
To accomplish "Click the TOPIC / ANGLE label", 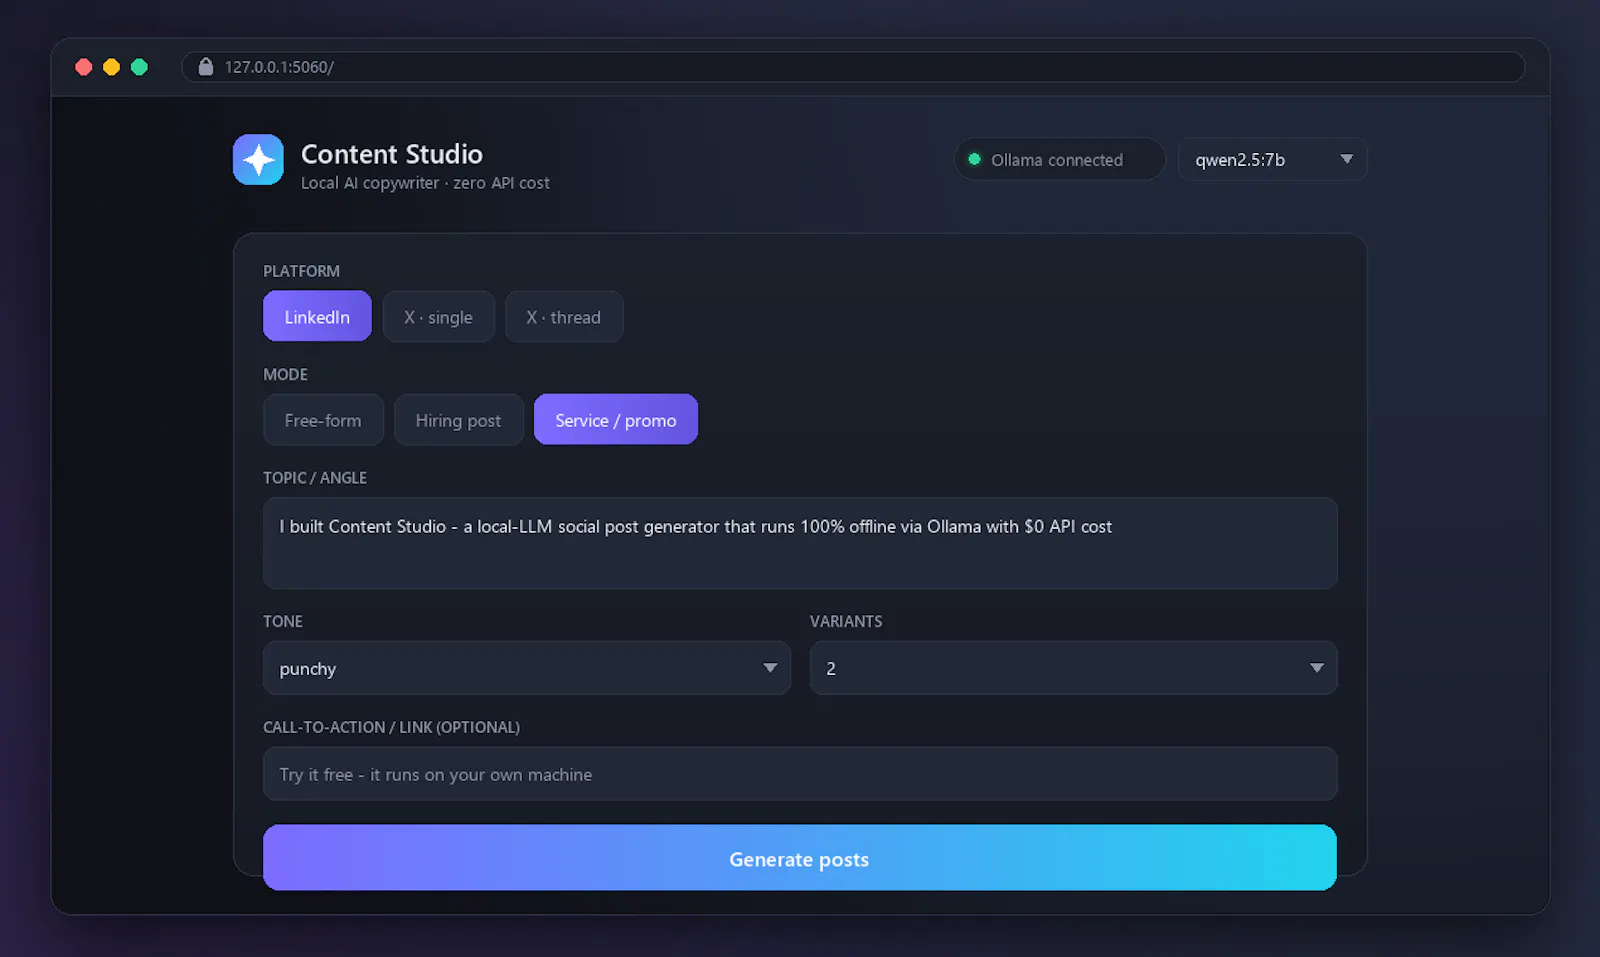I will point(315,478).
